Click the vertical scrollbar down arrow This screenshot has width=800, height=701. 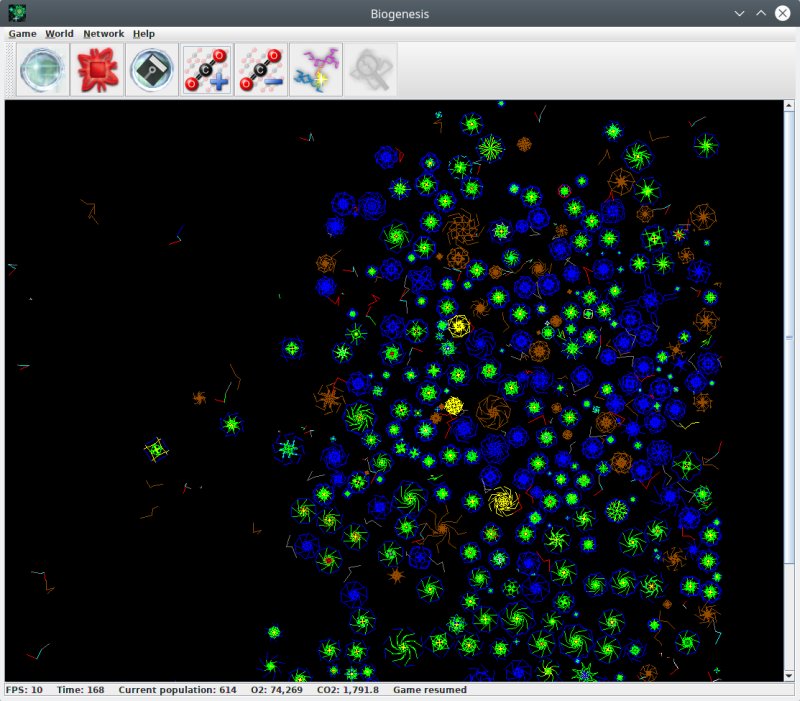(x=790, y=676)
